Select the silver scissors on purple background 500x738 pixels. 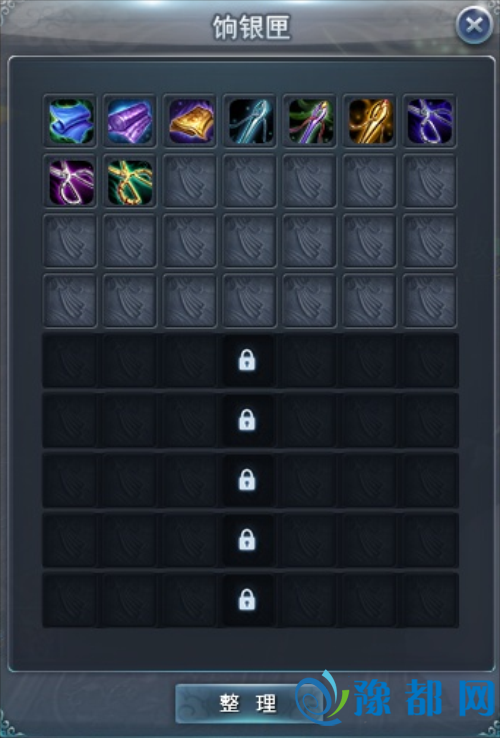(71, 182)
